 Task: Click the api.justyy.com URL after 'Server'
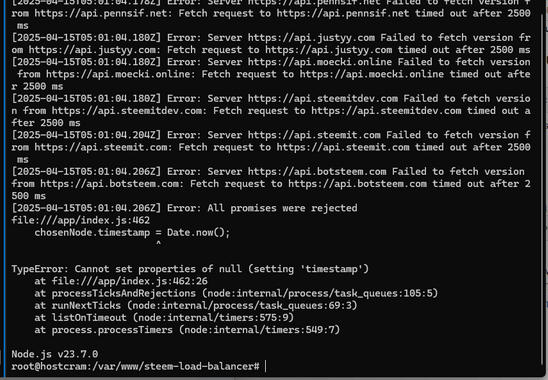(x=311, y=37)
